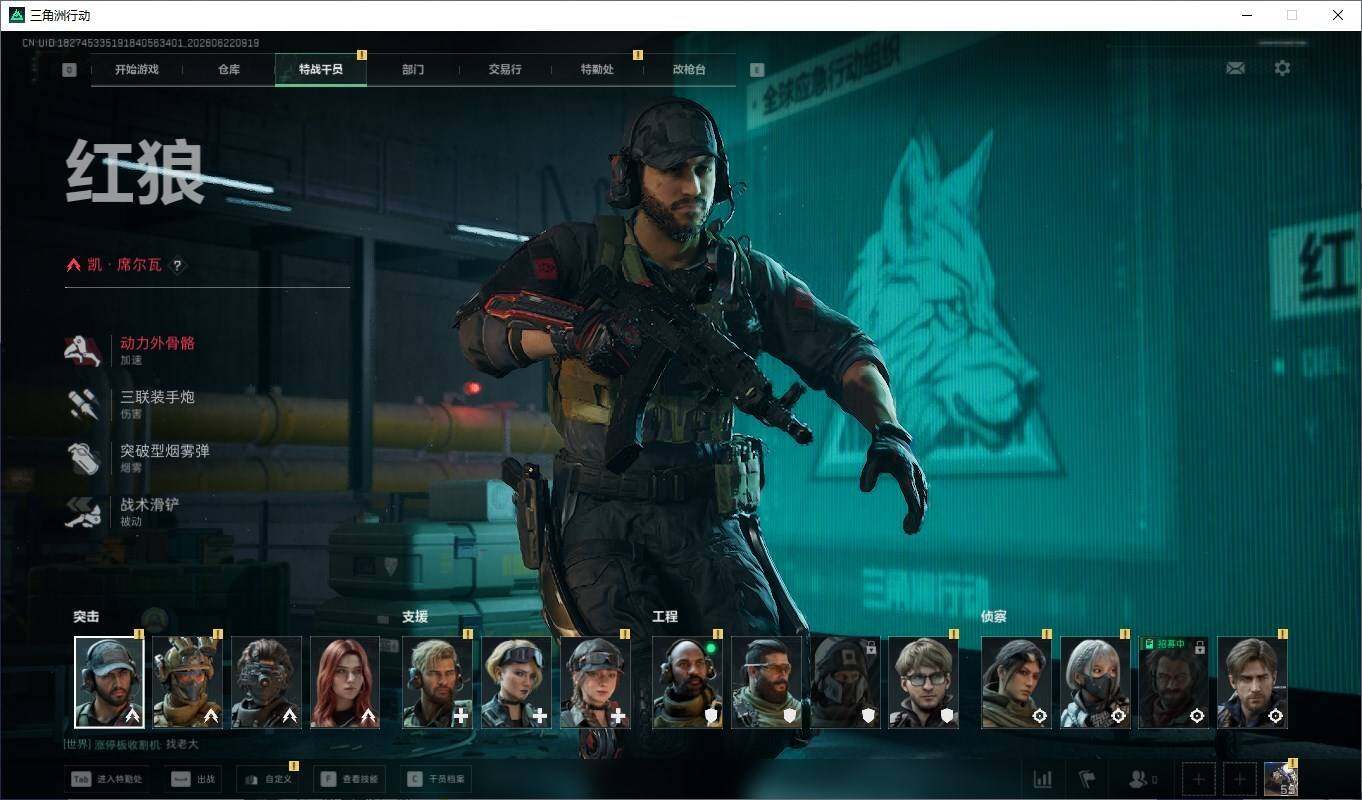Select the 三联装手炮 skill icon
Image resolution: width=1362 pixels, height=800 pixels.
point(84,404)
